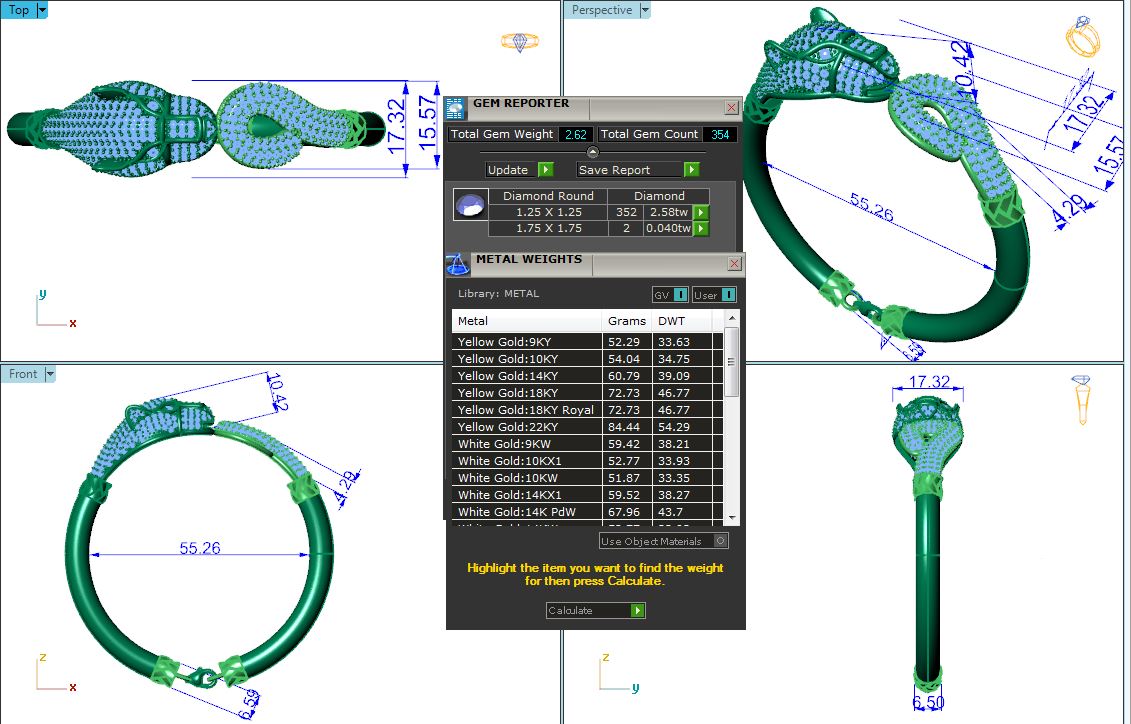Click green arrow for 1.75 X 1.75 diamonds
The width and height of the screenshot is (1131, 724).
point(701,229)
